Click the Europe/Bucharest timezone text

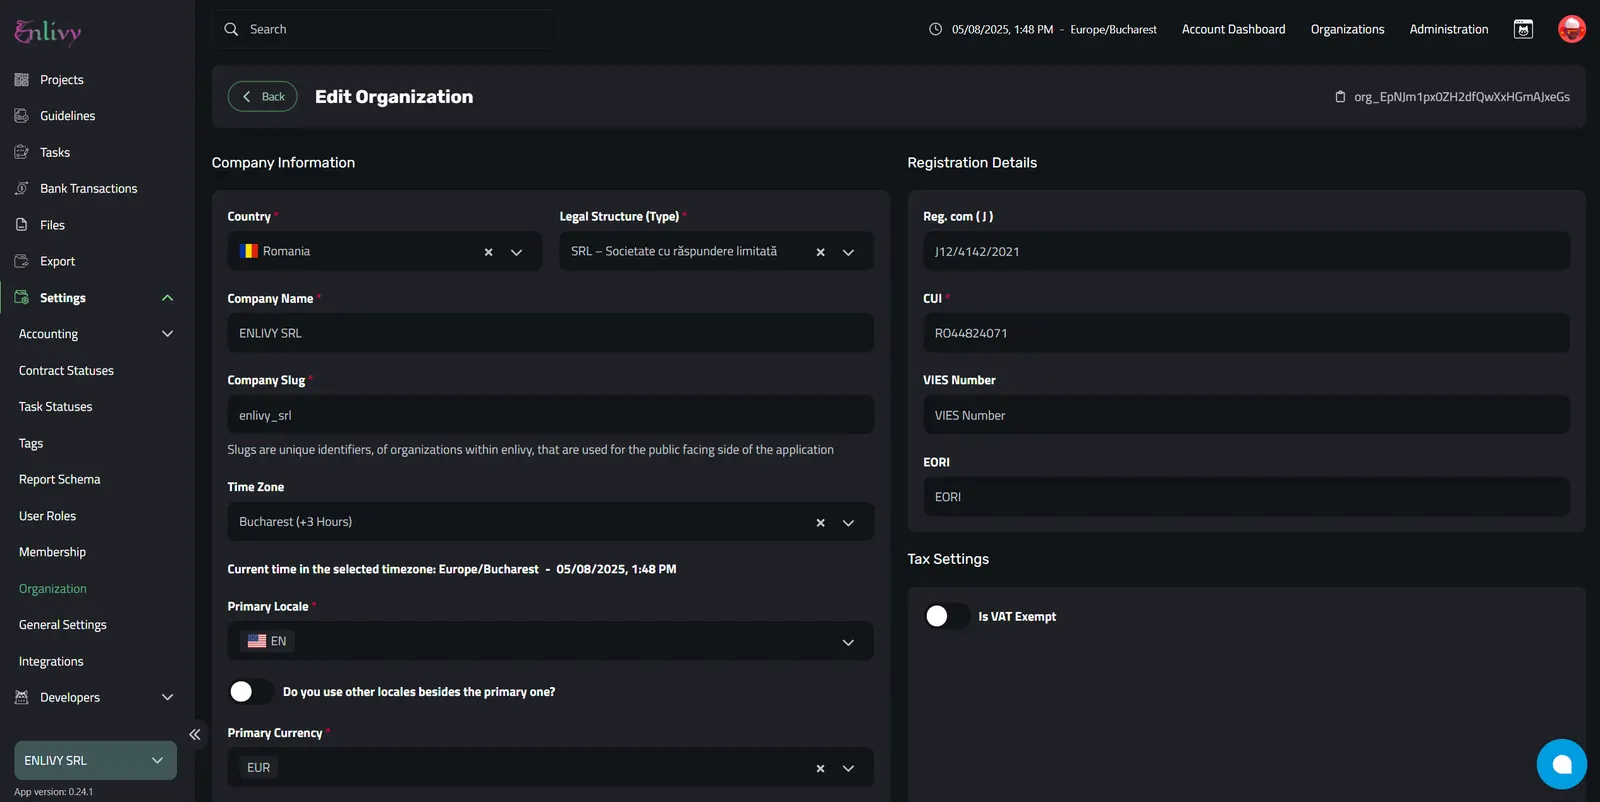(x=1113, y=30)
